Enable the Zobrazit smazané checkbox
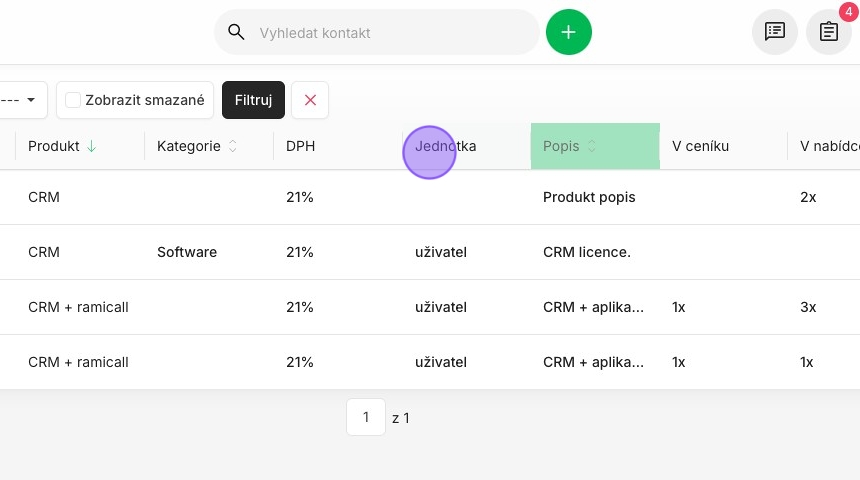This screenshot has width=860, height=480. (x=73, y=100)
